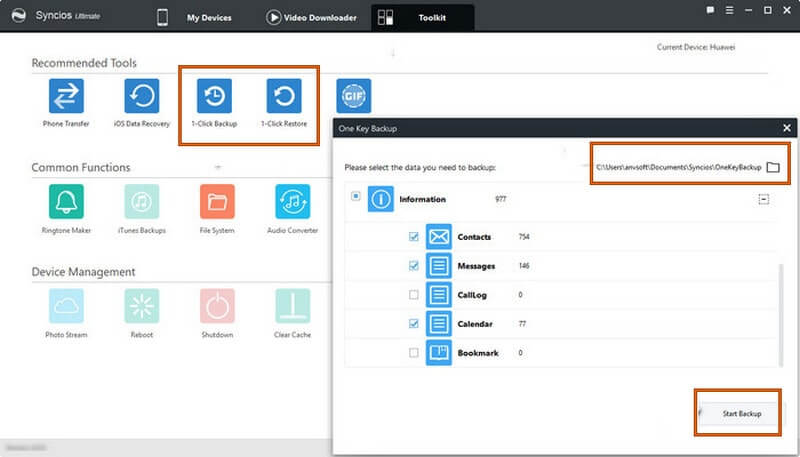Click the Bookmark row icon
800x457 pixels.
pos(439,353)
